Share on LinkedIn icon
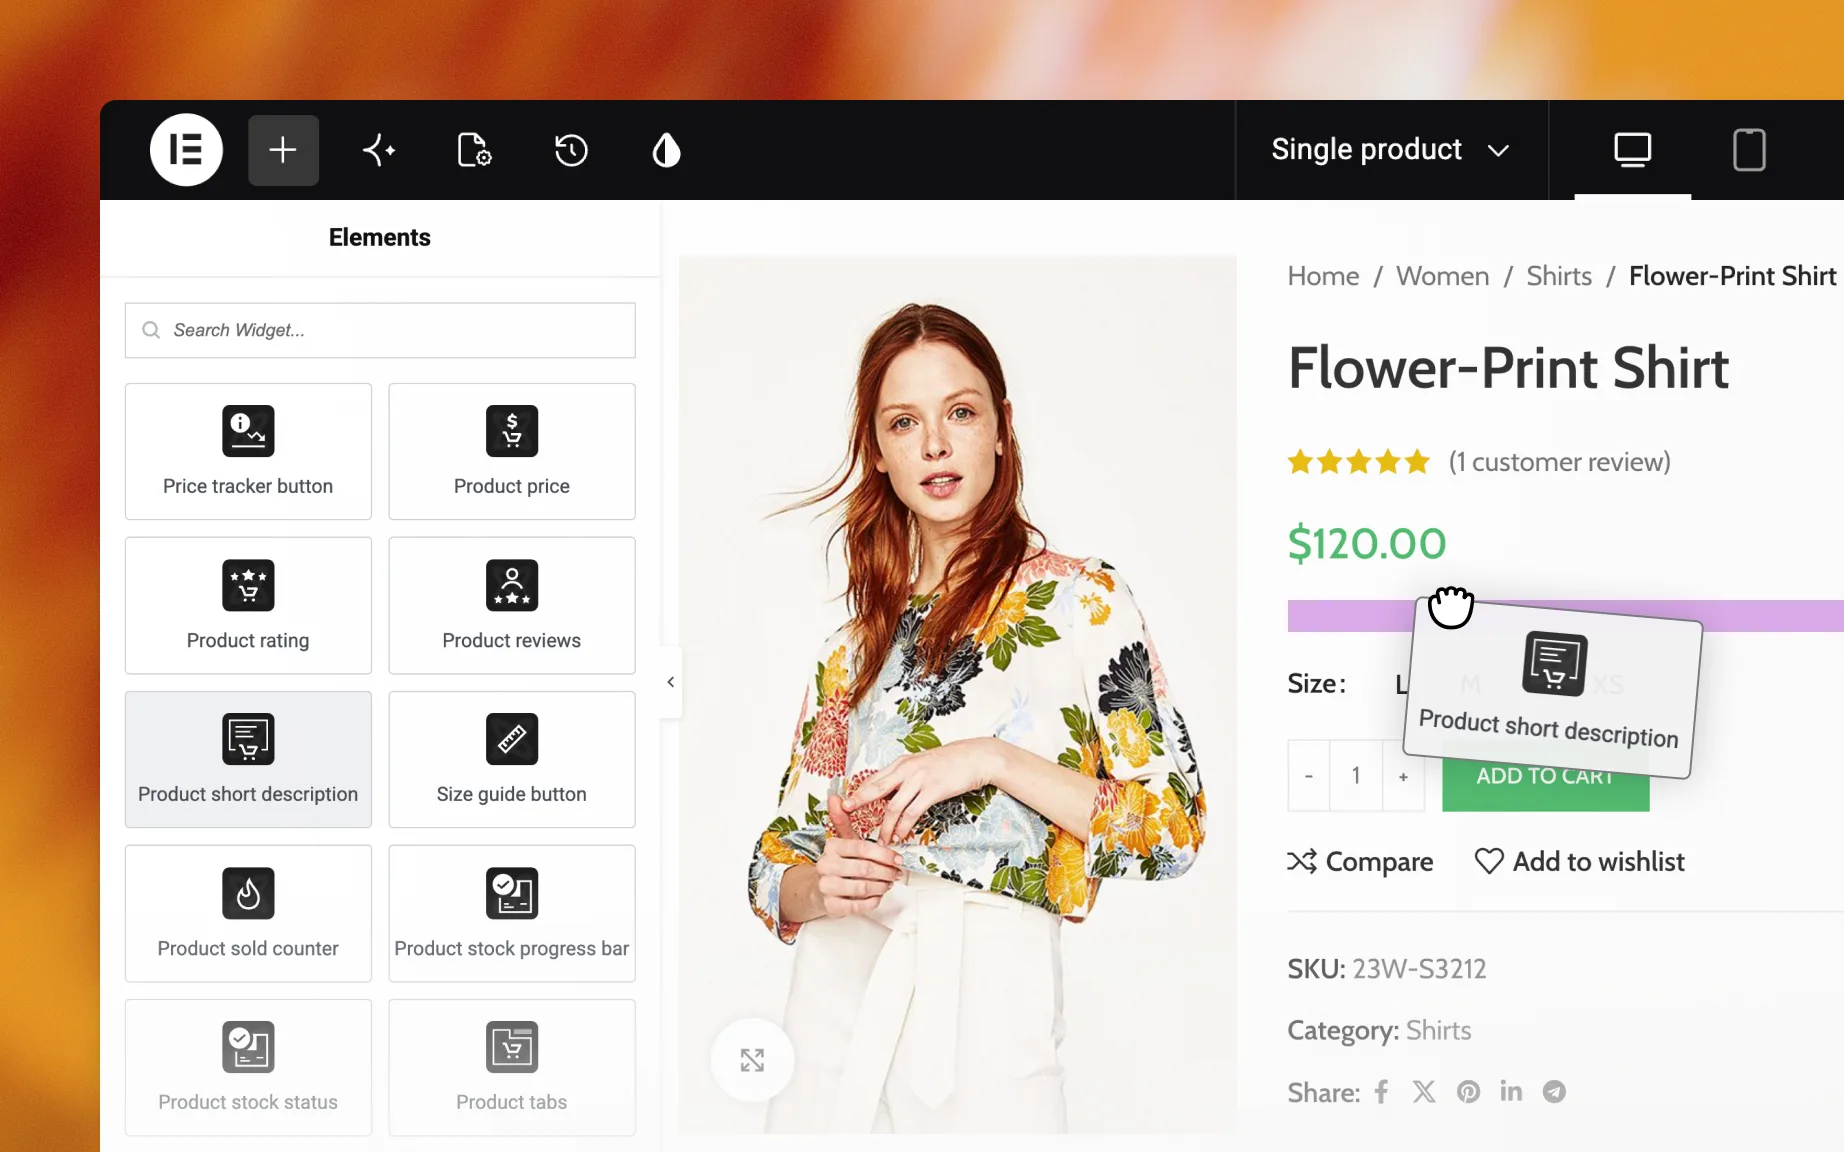Viewport: 1844px width, 1152px height. (x=1511, y=1091)
